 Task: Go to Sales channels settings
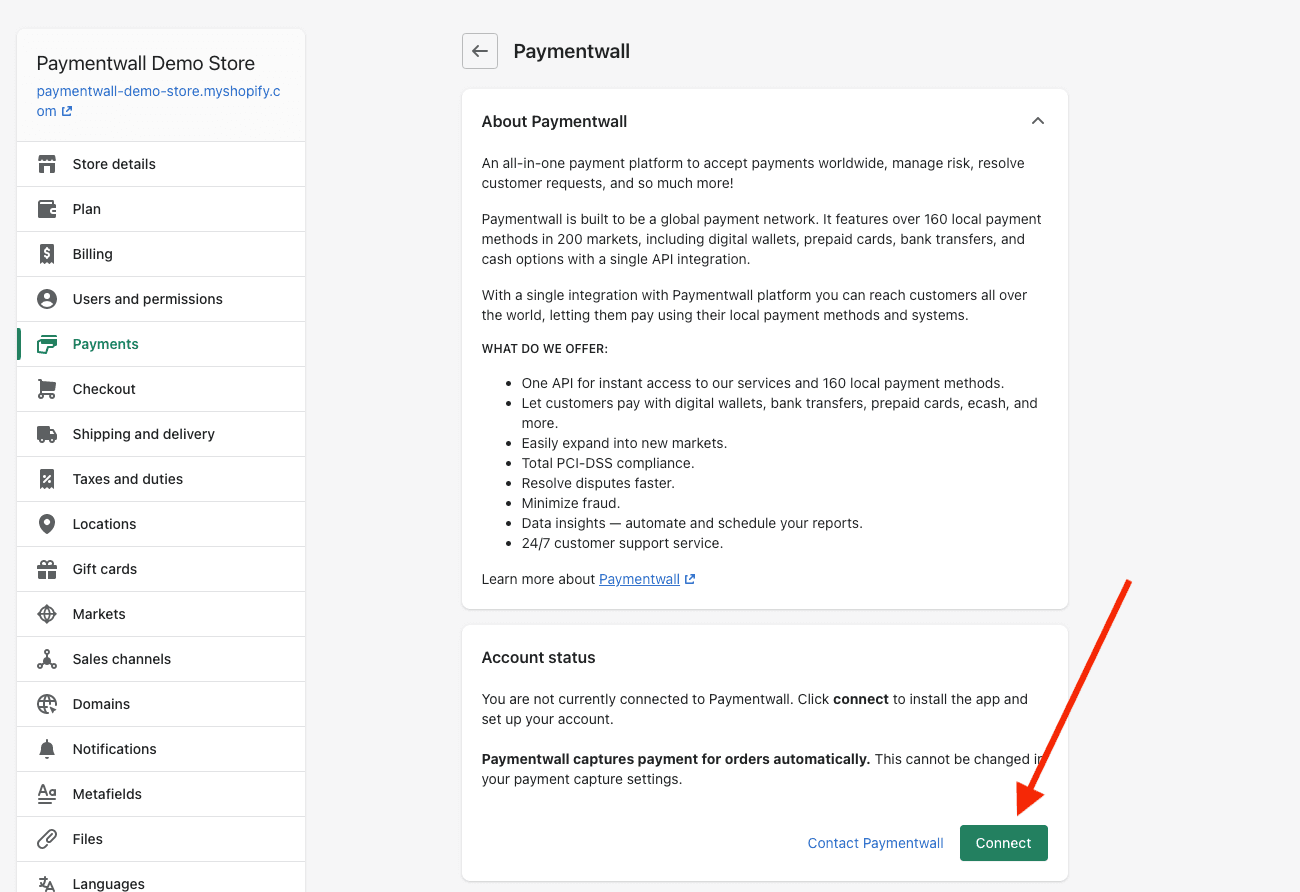161,659
